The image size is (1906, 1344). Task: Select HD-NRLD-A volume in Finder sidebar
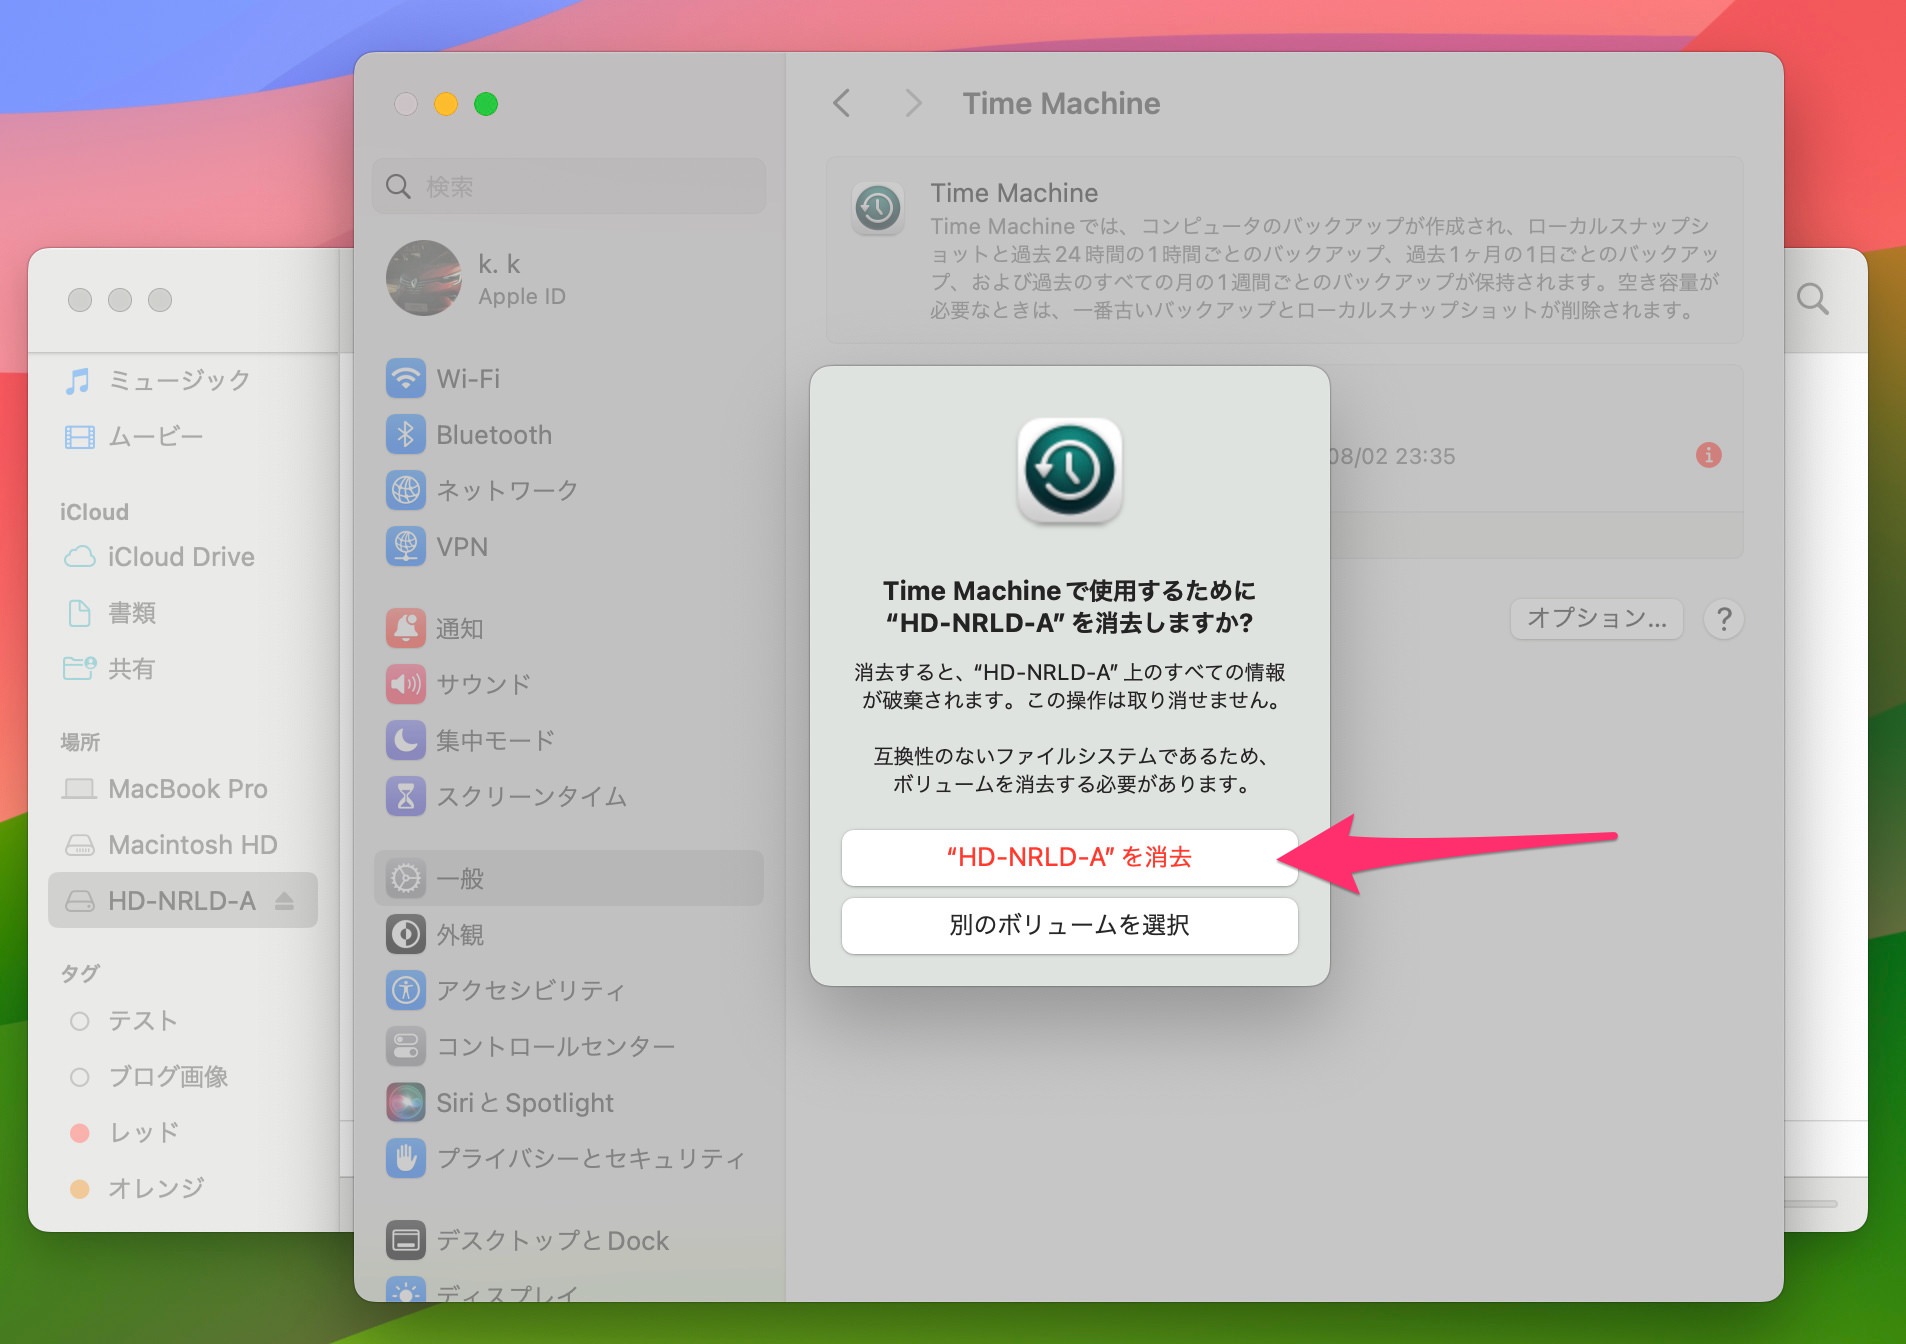pos(182,901)
